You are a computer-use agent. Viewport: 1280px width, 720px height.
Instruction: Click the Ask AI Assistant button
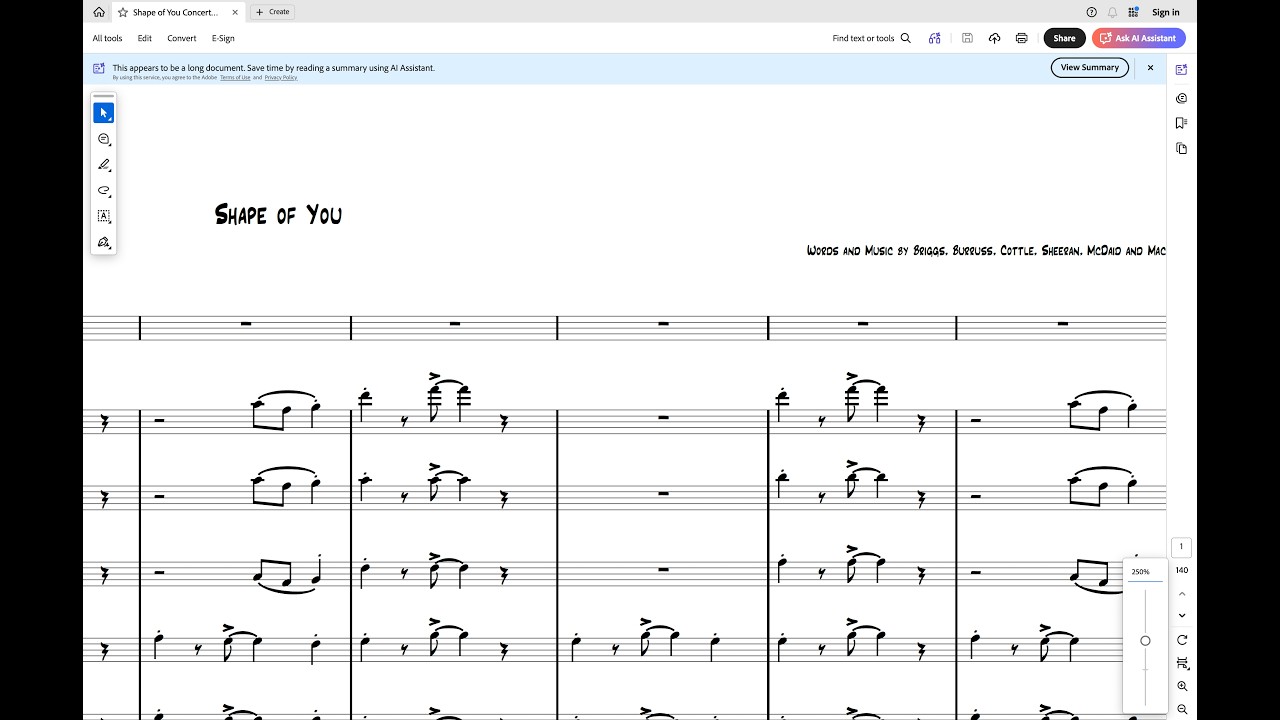(x=1139, y=38)
